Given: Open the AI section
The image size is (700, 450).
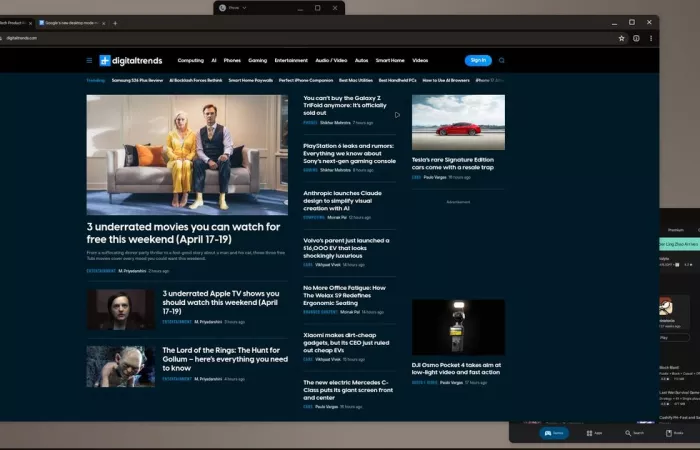Looking at the screenshot, I should point(214,60).
